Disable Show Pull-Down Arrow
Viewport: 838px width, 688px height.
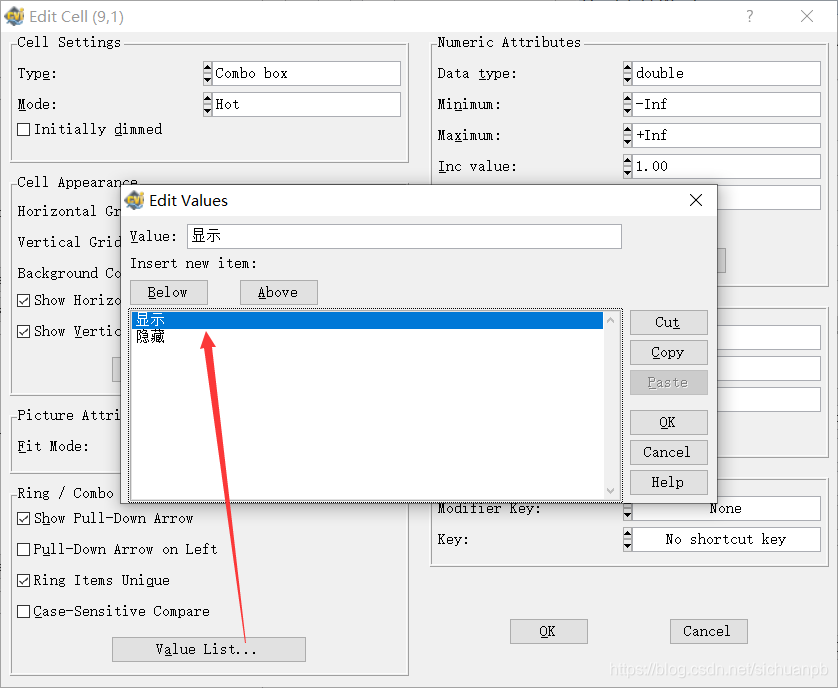point(24,519)
